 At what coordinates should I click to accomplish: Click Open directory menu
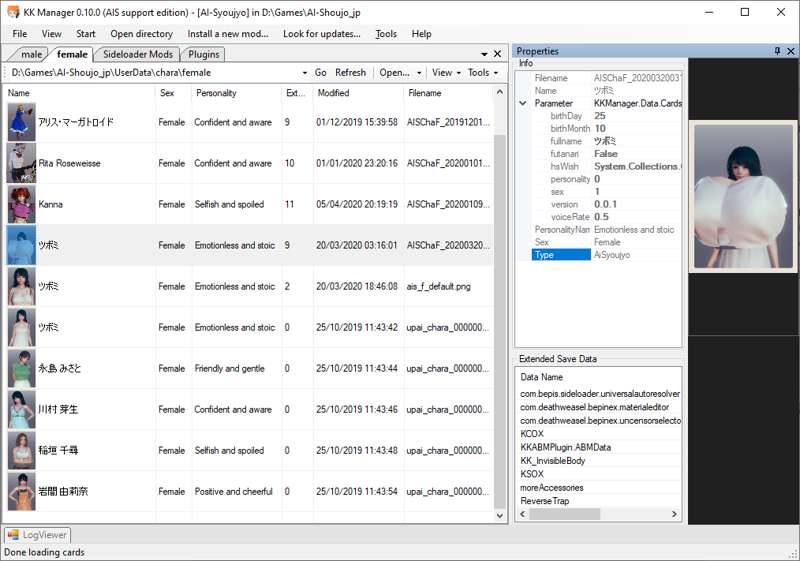click(141, 34)
